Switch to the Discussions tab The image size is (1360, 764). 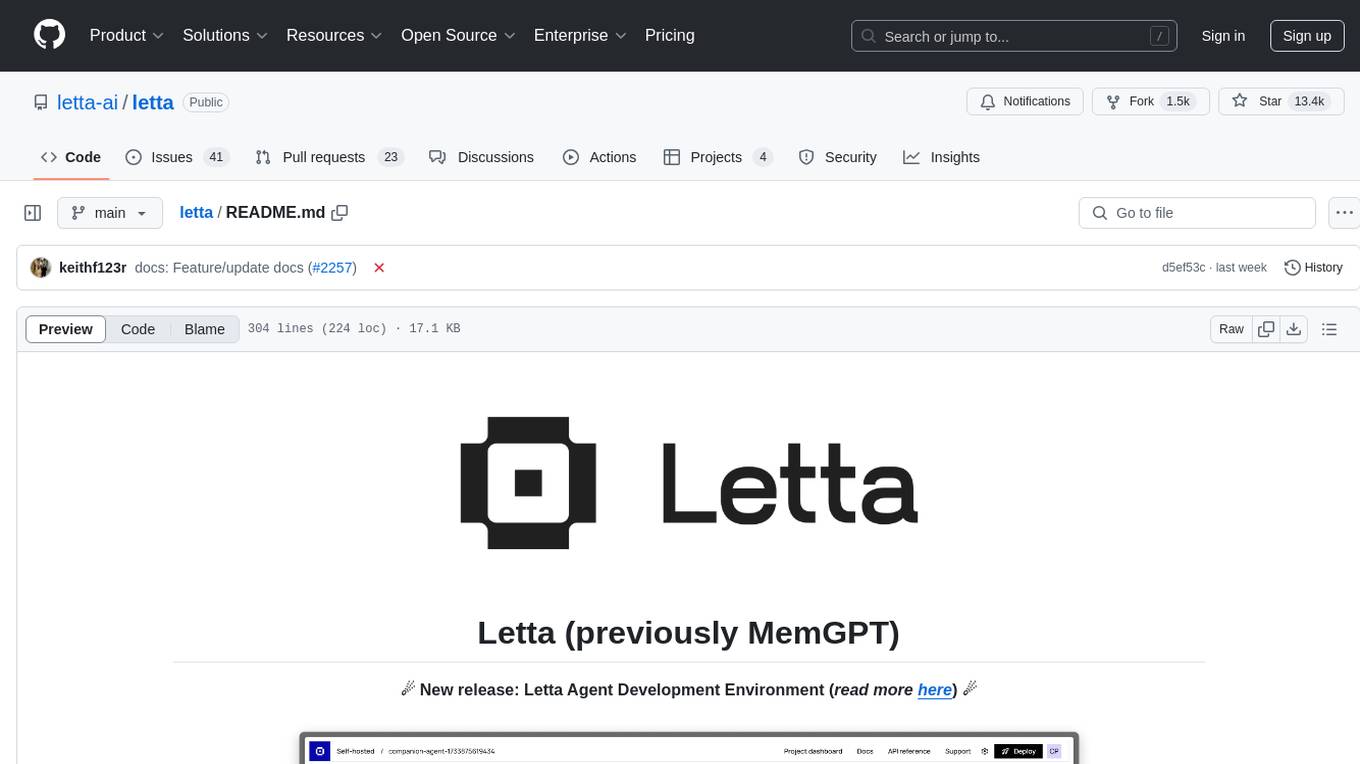tap(481, 157)
